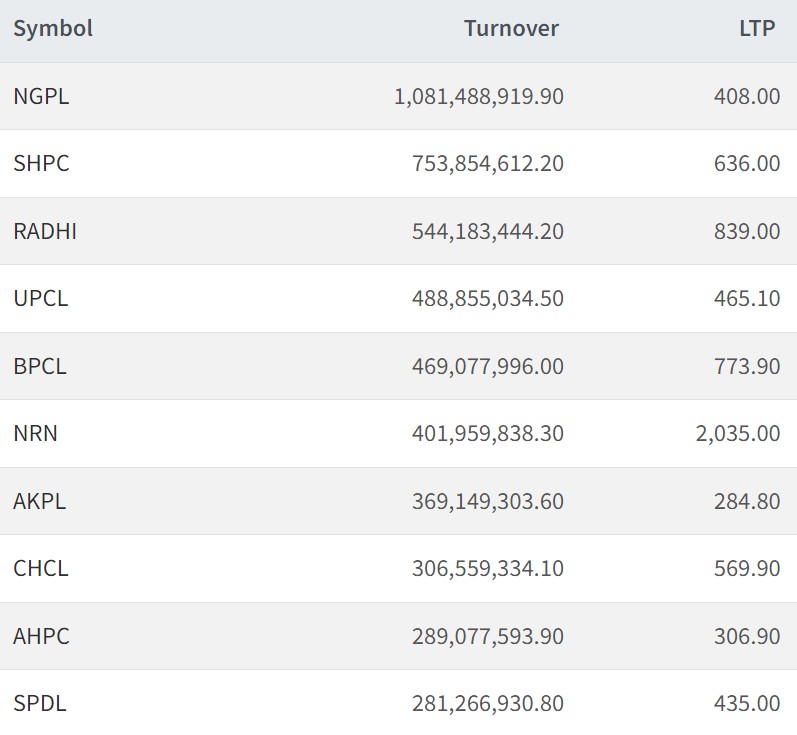Image resolution: width=797 pixels, height=735 pixels.
Task: Select the SHPC symbol
Action: click(42, 163)
